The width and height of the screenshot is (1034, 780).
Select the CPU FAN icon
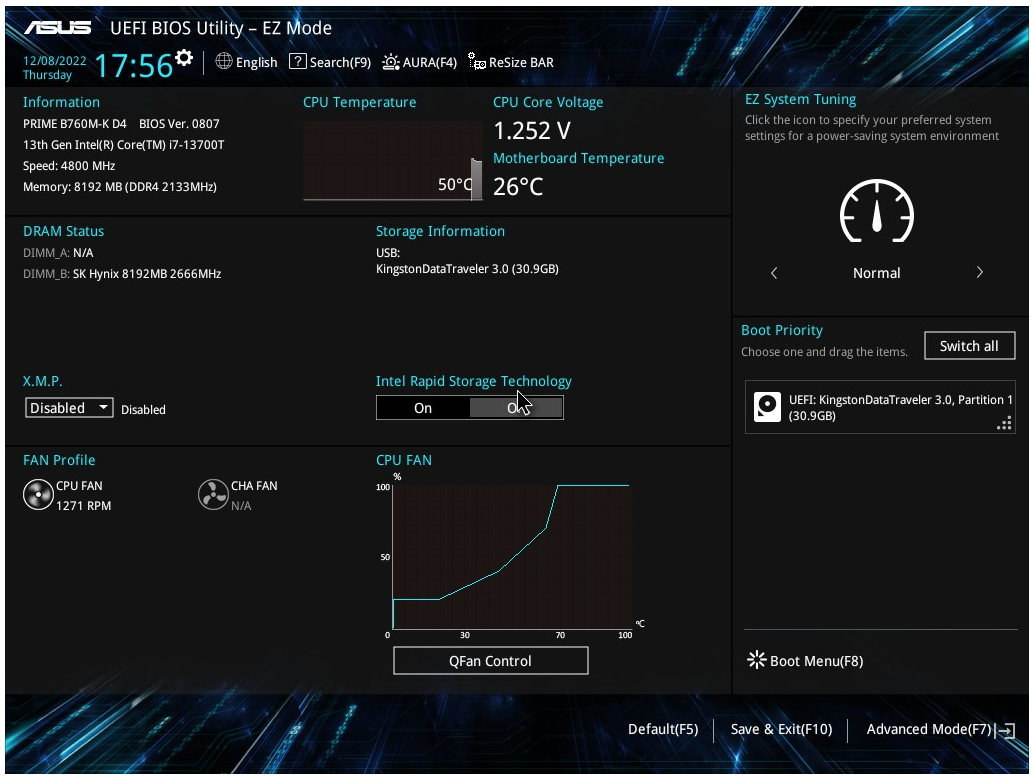(38, 495)
